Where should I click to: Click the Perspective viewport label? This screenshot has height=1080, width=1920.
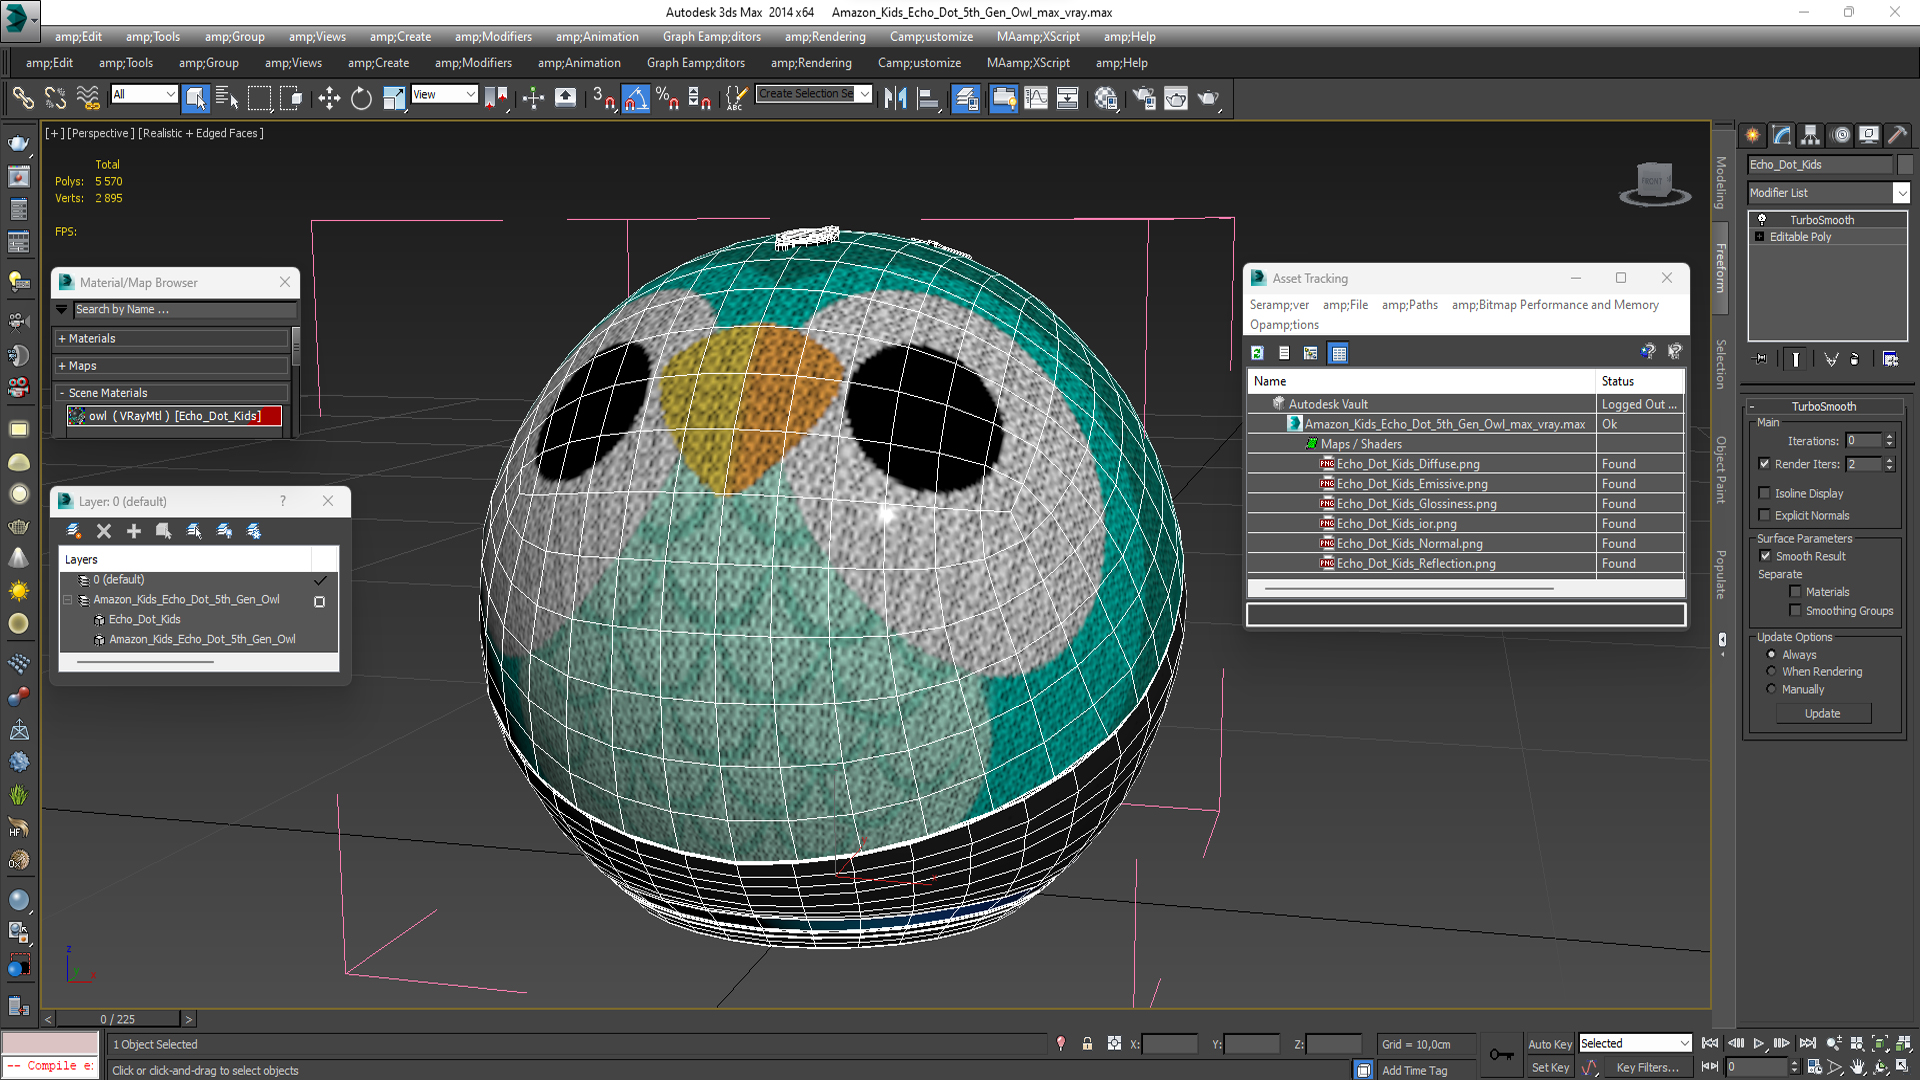pos(99,133)
